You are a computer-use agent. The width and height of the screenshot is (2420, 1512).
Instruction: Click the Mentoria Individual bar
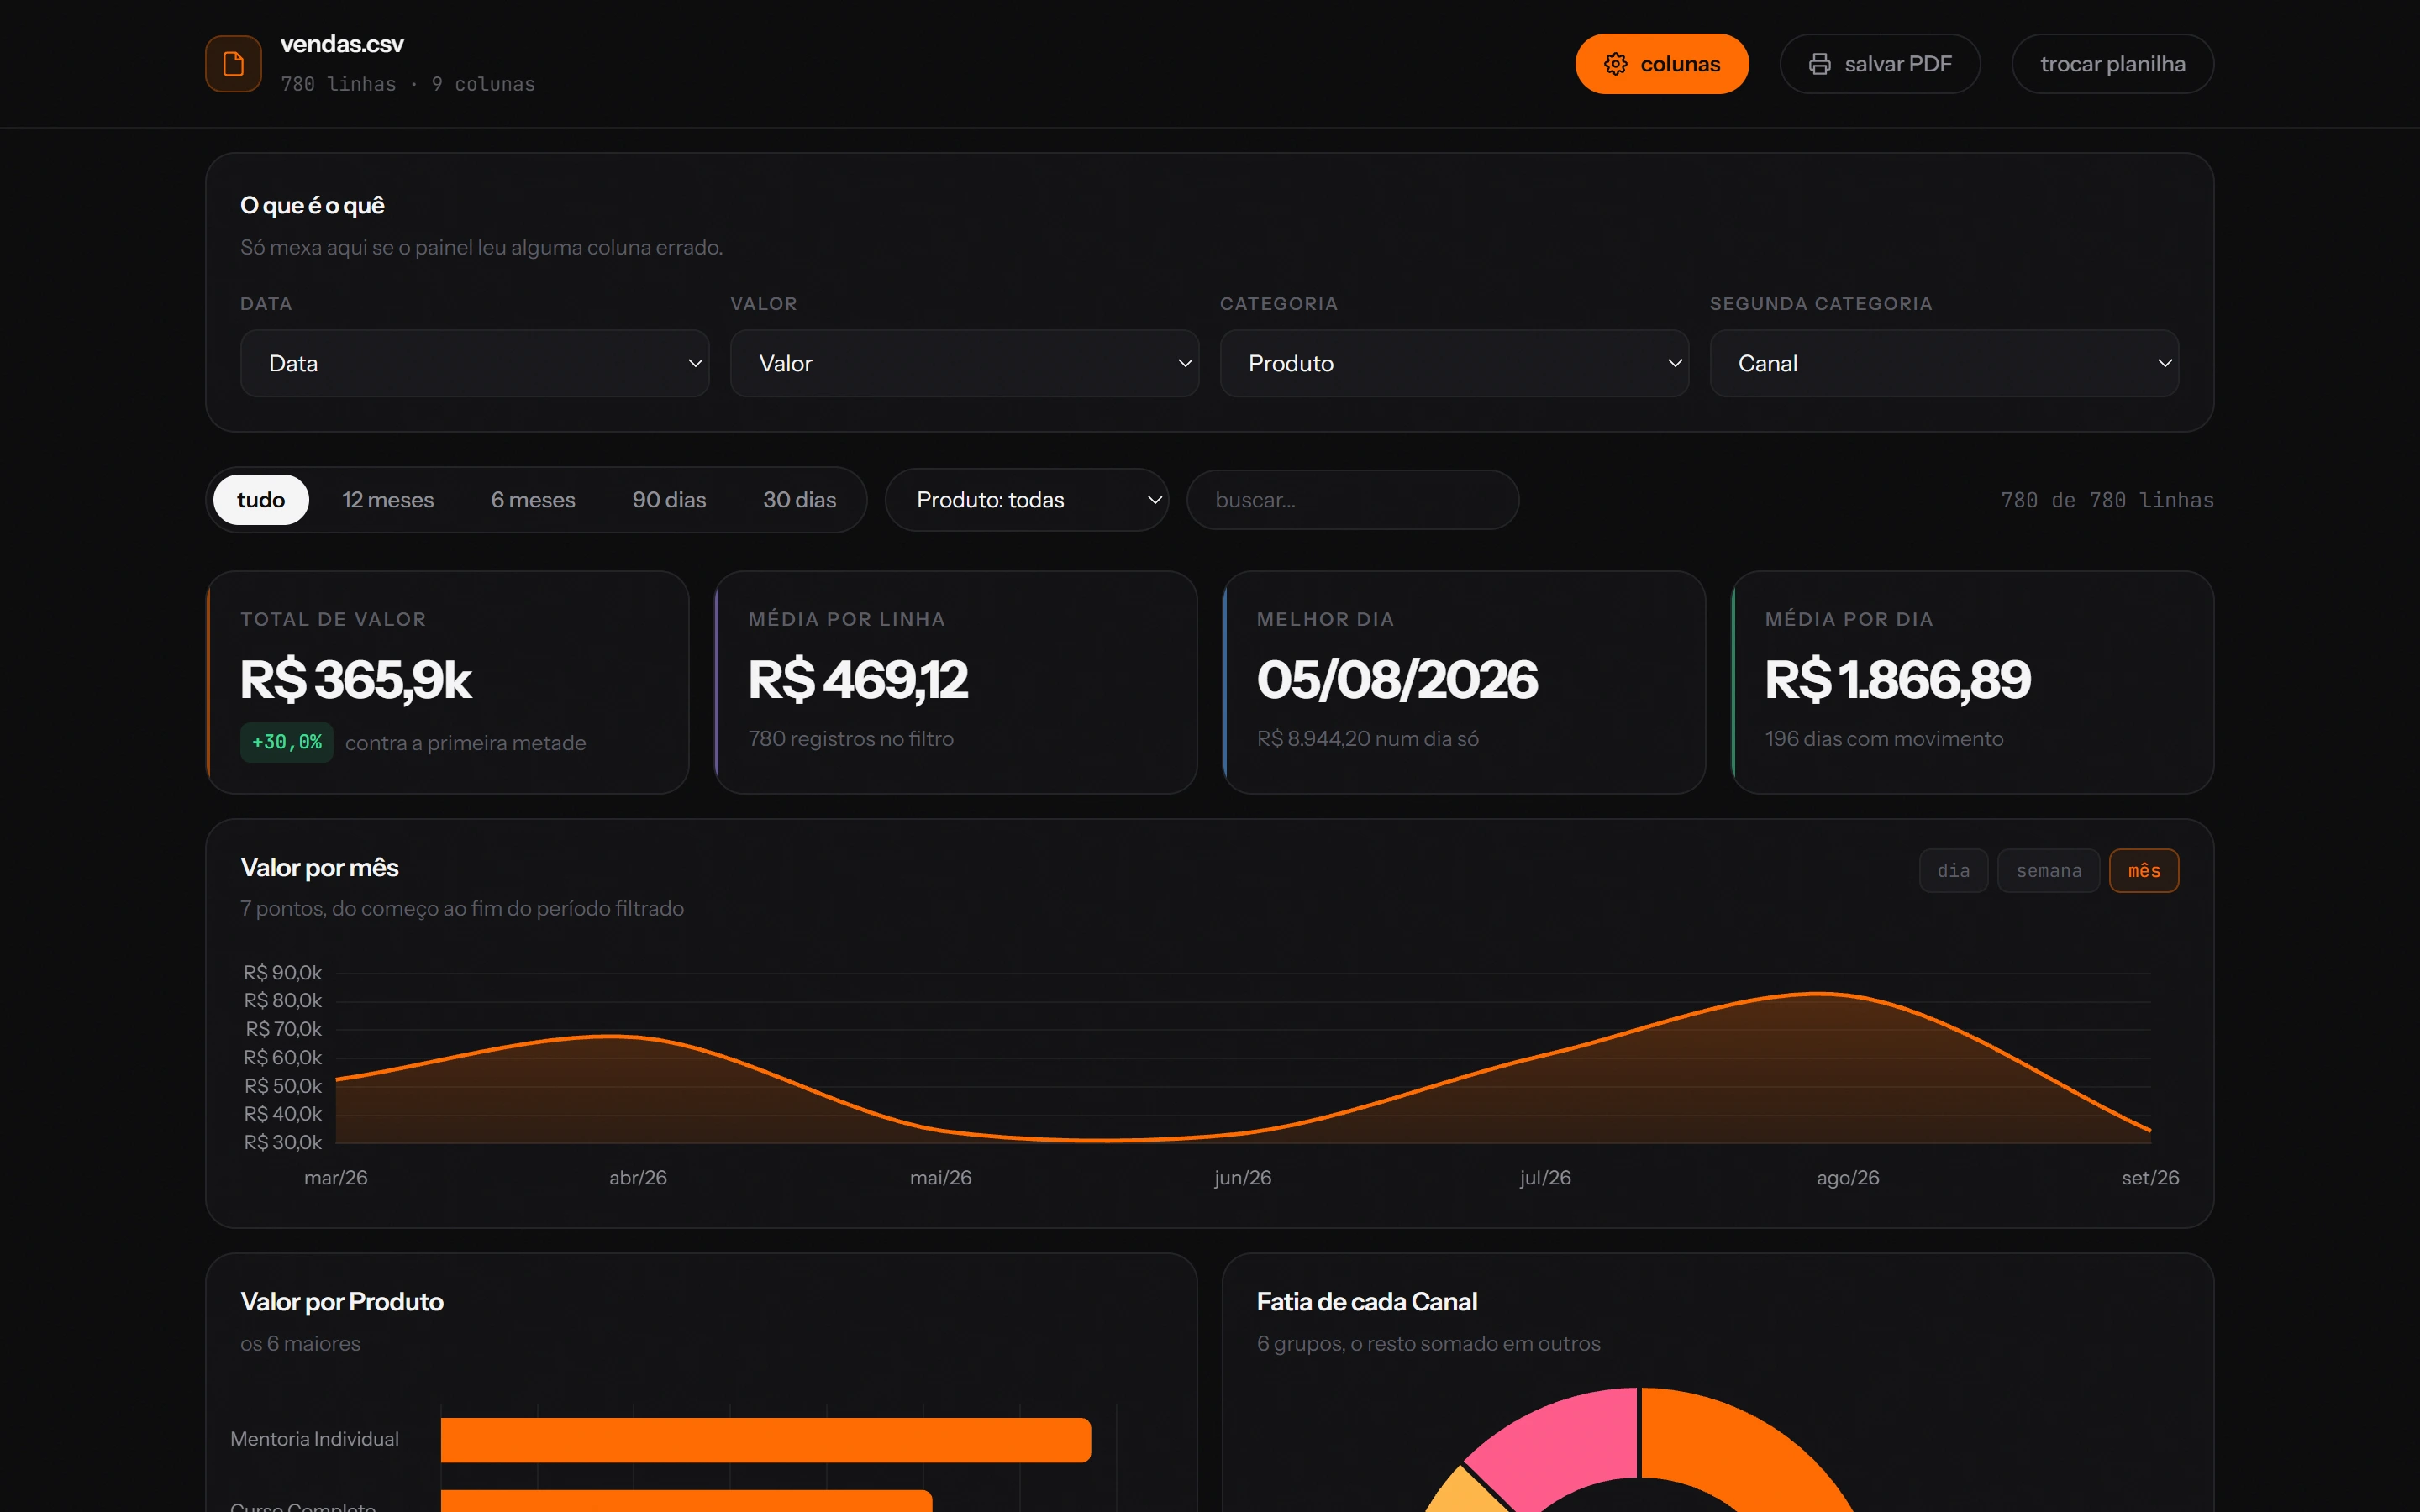coord(765,1440)
